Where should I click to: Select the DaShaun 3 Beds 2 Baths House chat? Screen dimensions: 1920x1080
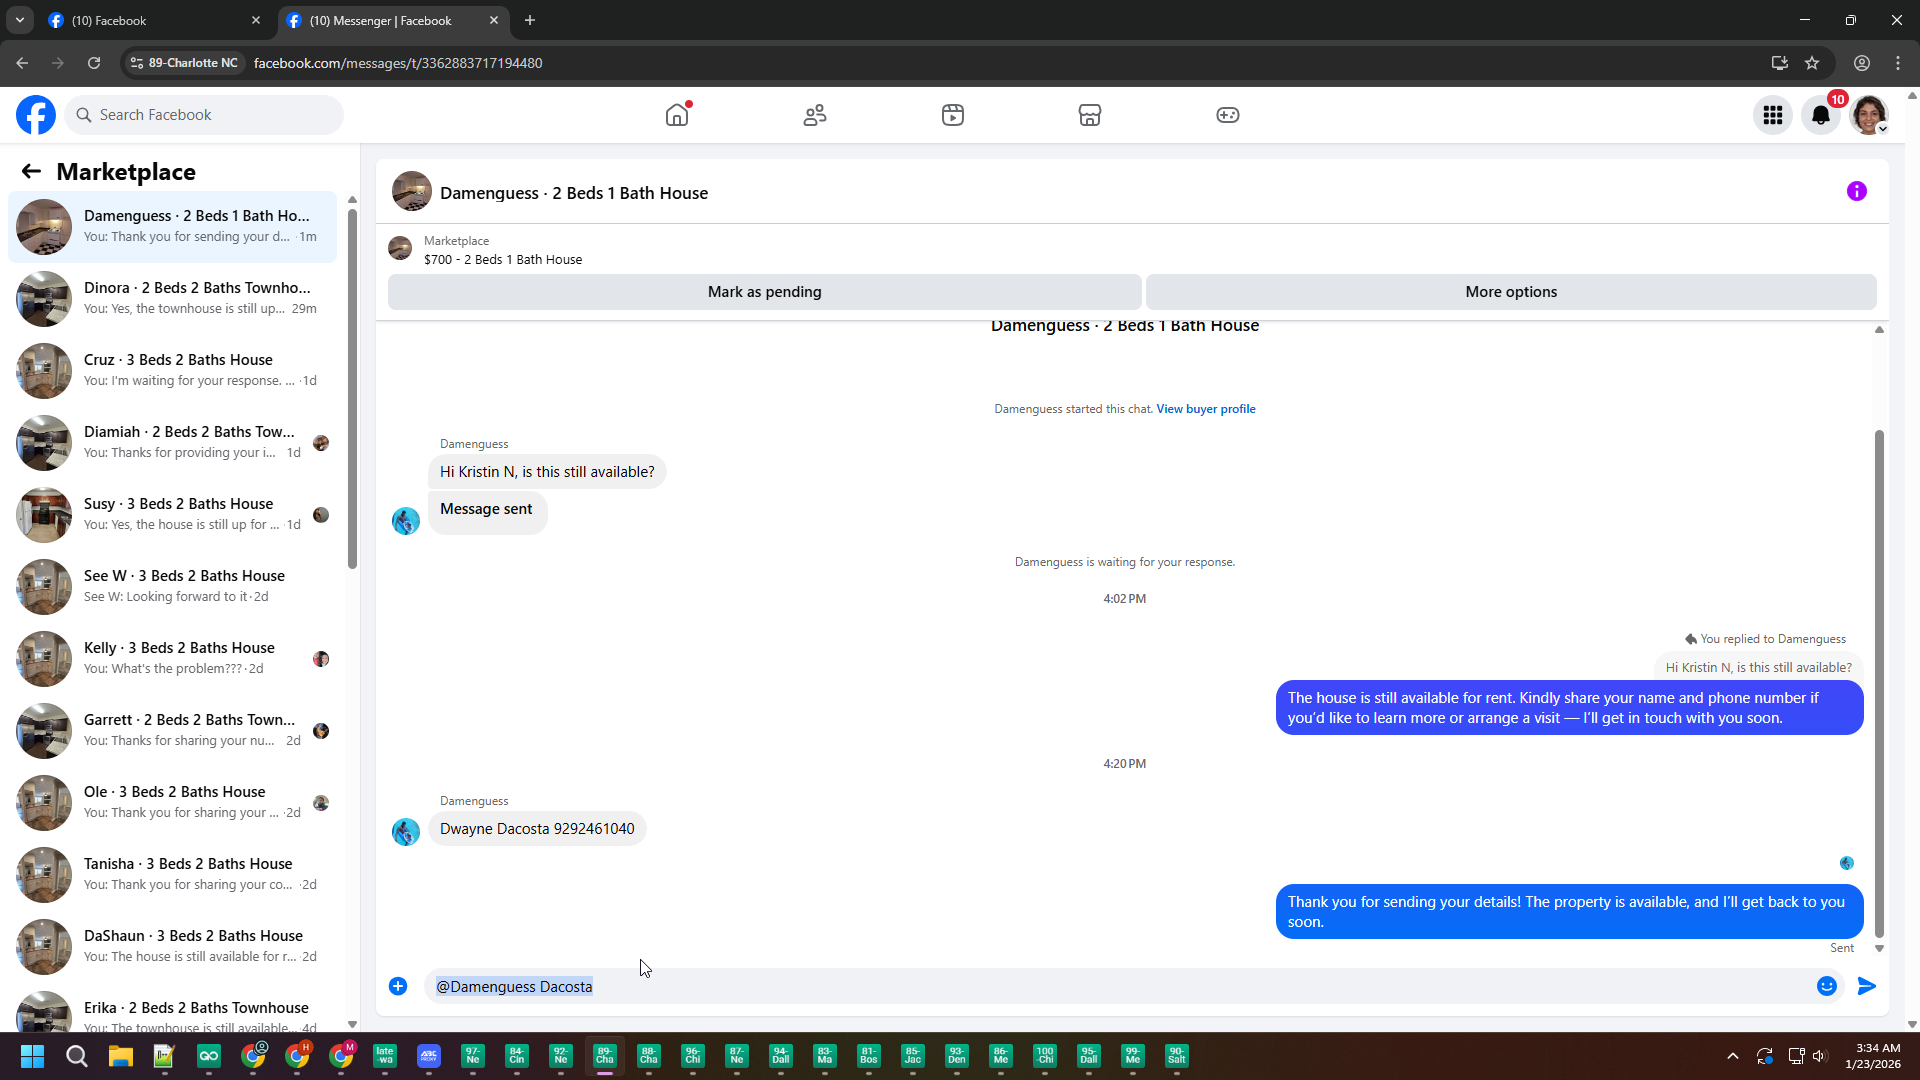tap(173, 947)
